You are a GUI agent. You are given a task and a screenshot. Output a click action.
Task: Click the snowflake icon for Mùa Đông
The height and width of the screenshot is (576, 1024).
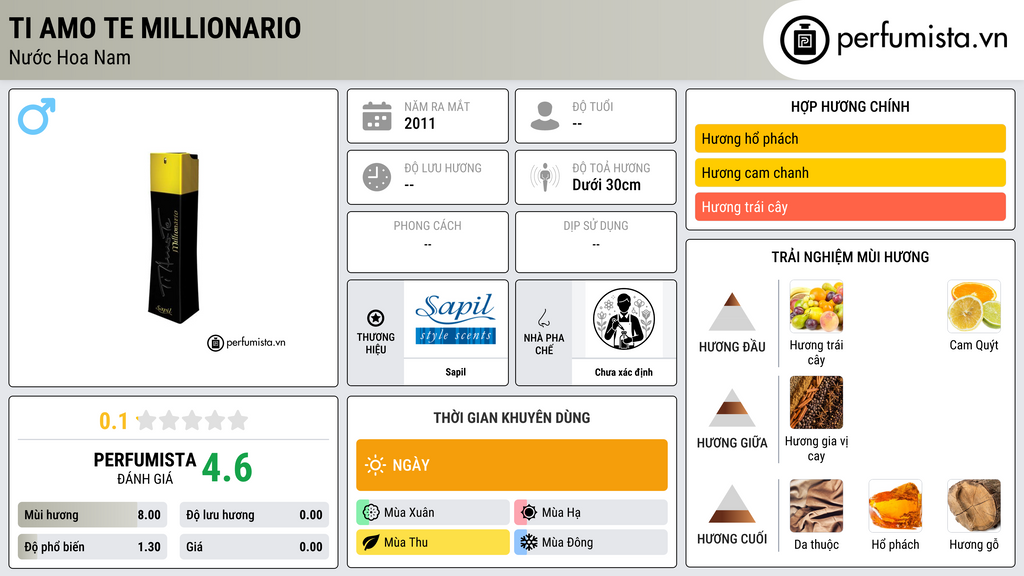529,542
